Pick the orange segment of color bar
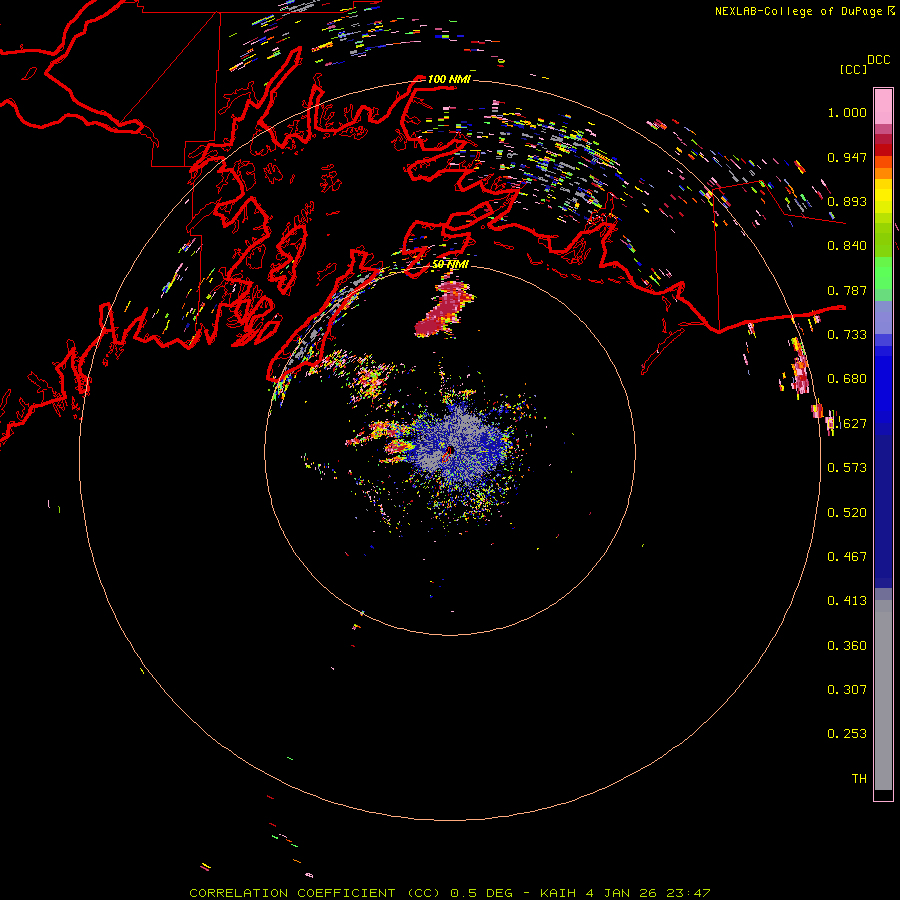 click(883, 173)
